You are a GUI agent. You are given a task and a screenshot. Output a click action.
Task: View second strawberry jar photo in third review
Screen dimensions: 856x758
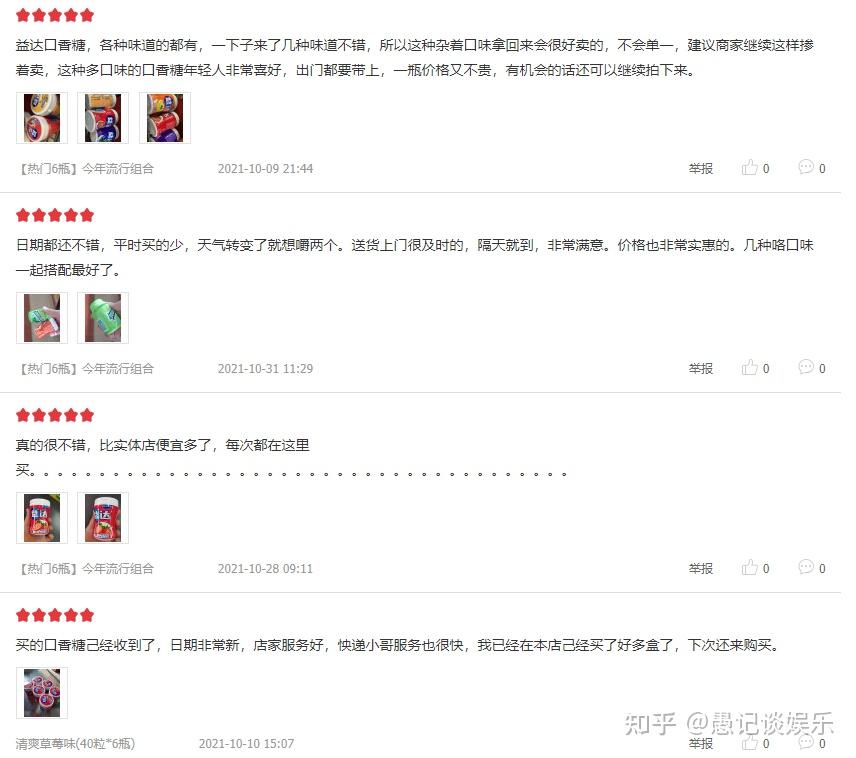[103, 518]
